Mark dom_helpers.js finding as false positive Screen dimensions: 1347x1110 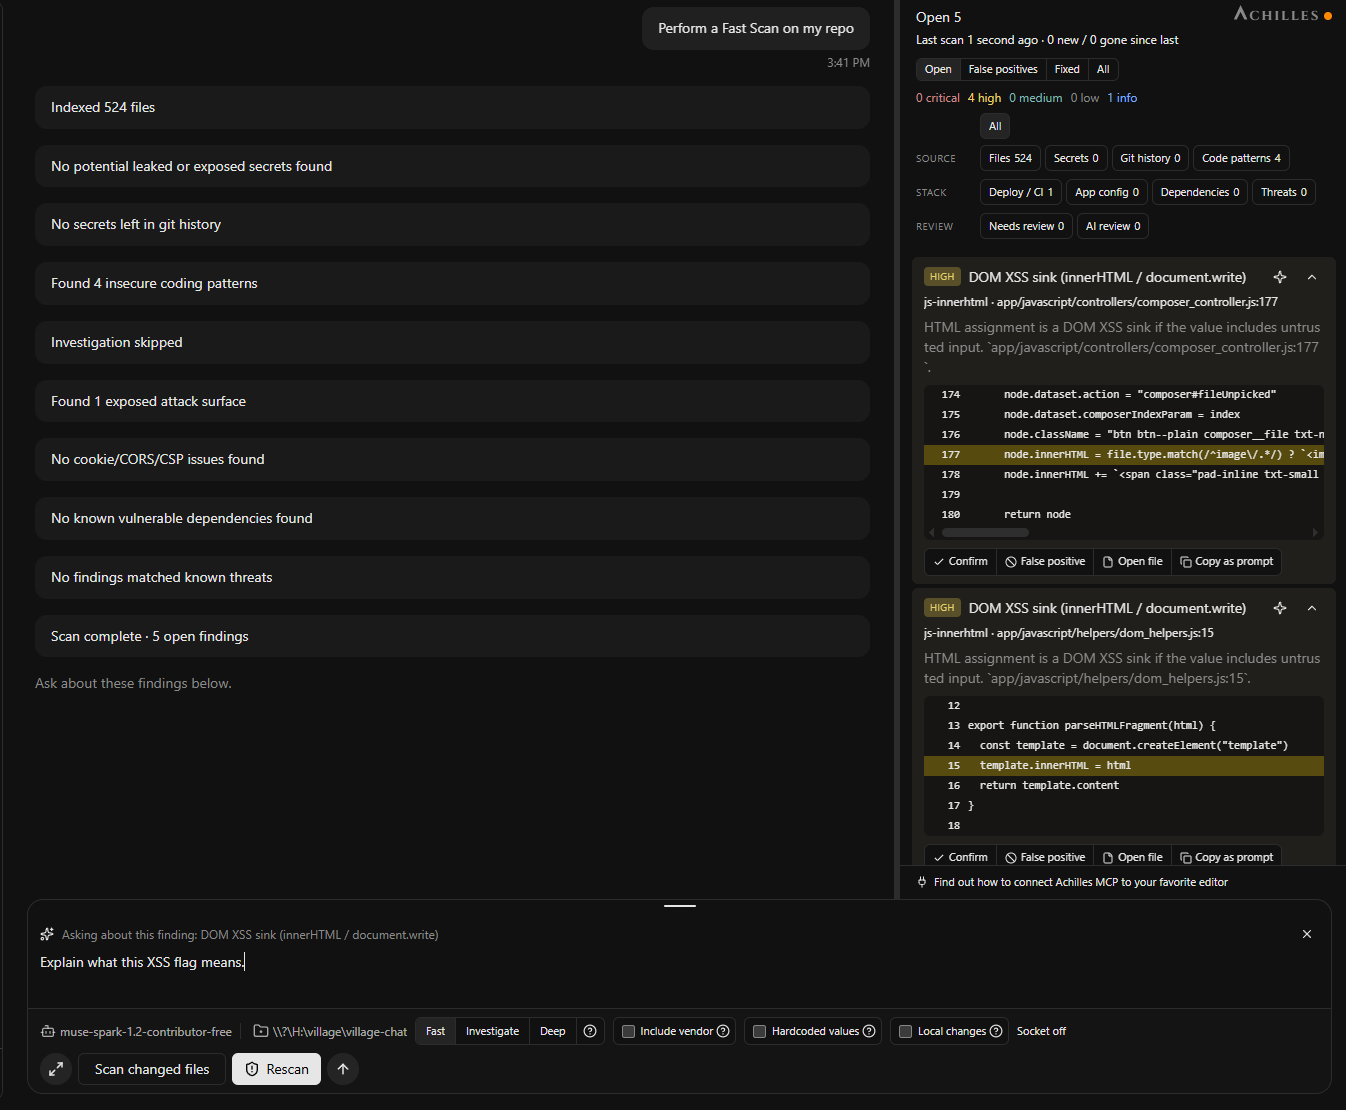[1045, 857]
